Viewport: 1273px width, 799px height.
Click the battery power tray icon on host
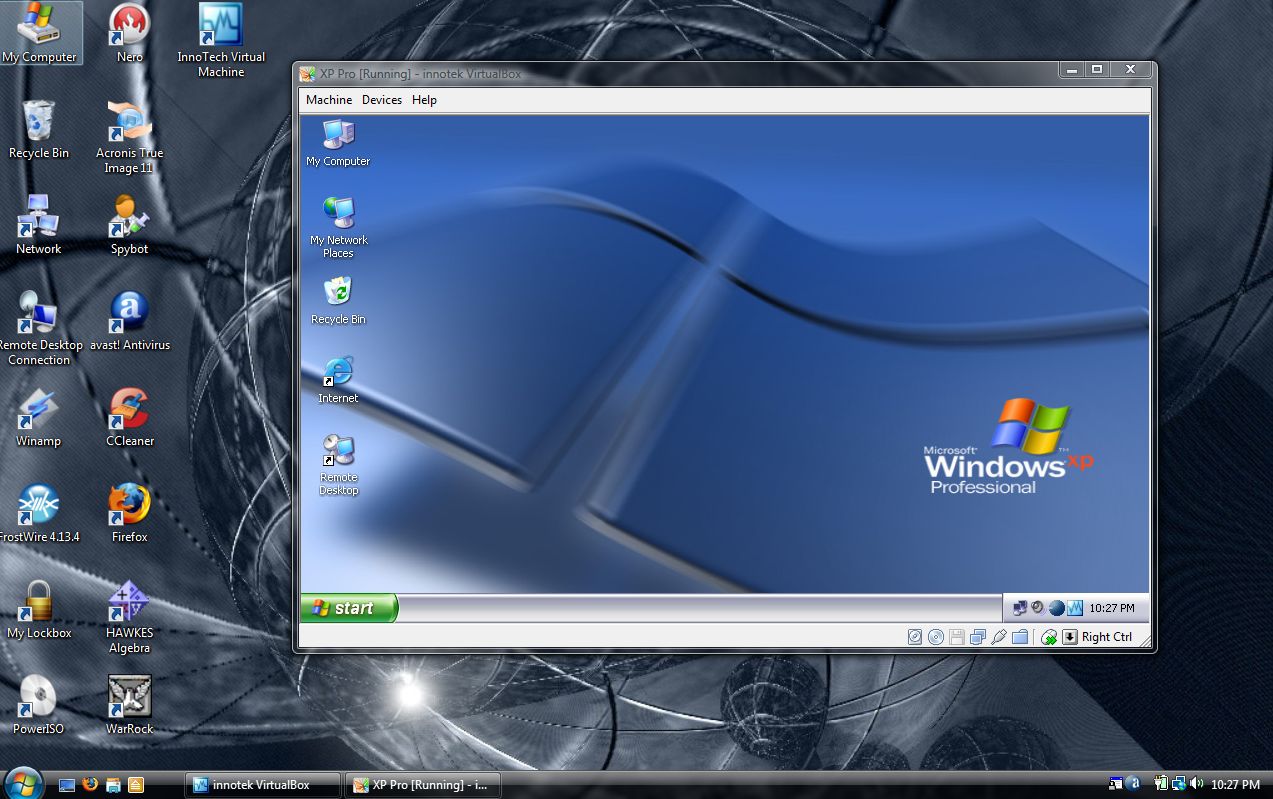pyautogui.click(x=1161, y=784)
